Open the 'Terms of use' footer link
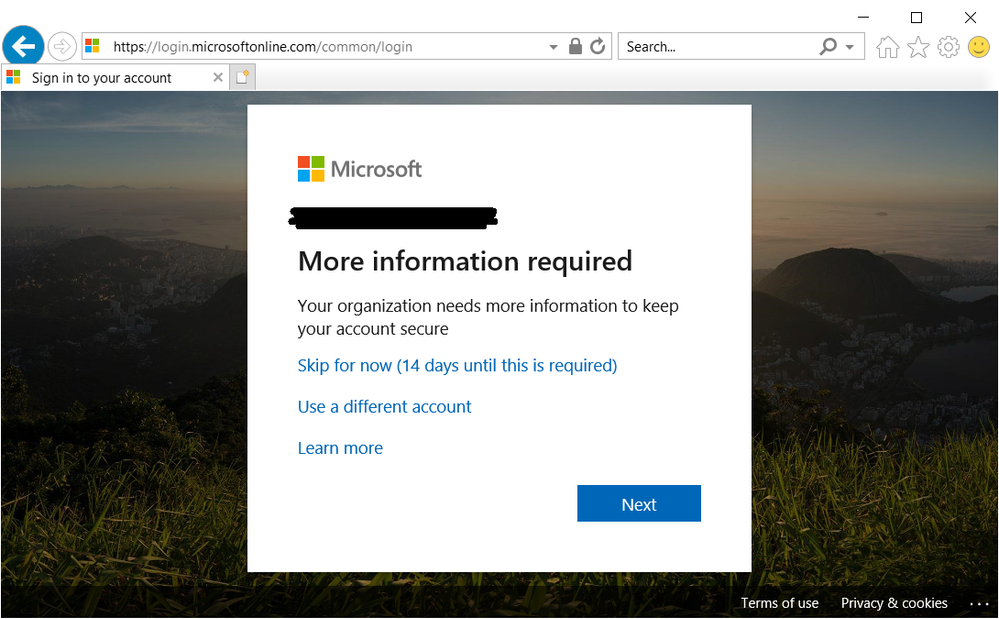Viewport: 999px width, 619px height. [779, 603]
